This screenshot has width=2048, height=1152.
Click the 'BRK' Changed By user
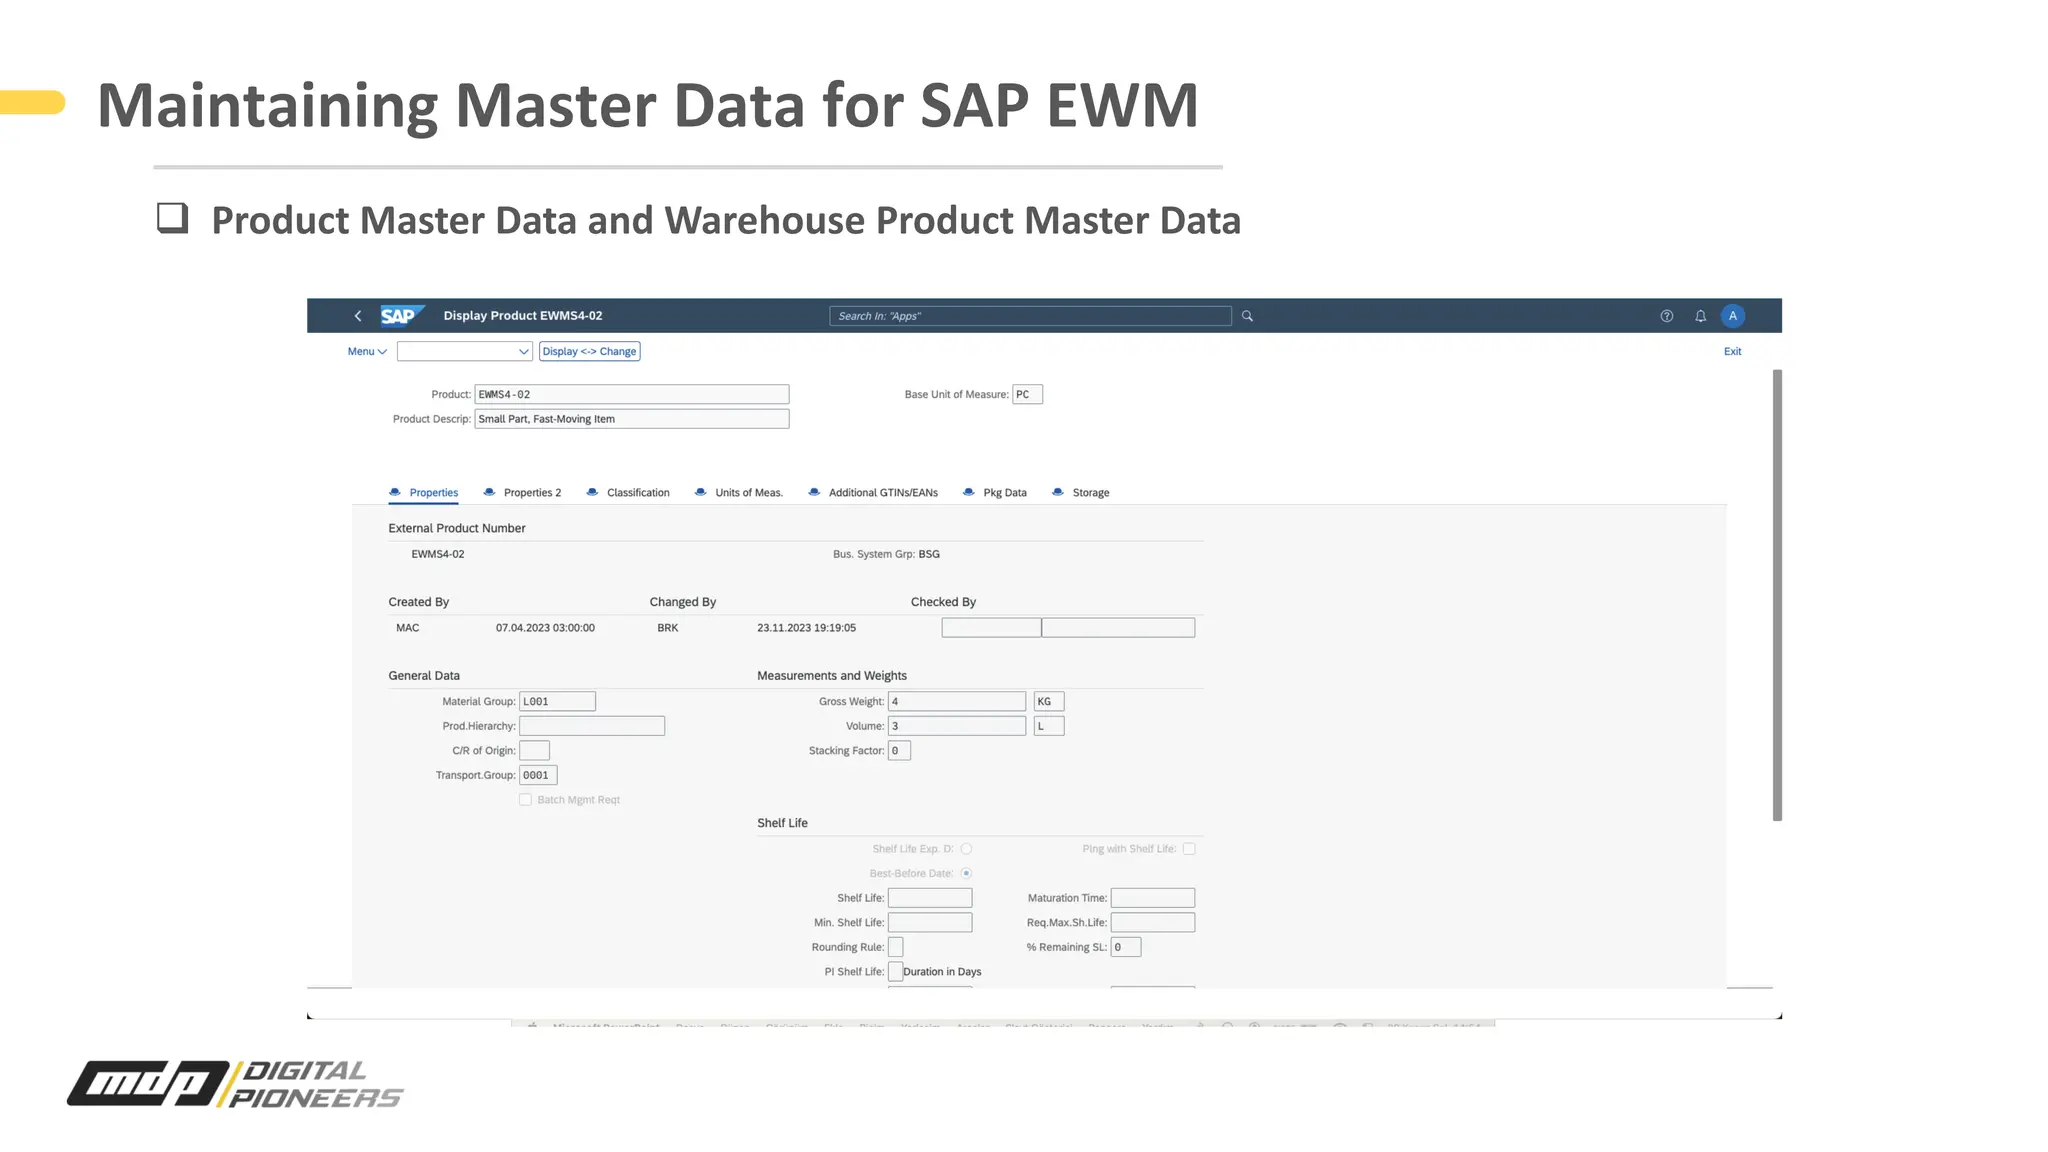tap(668, 628)
